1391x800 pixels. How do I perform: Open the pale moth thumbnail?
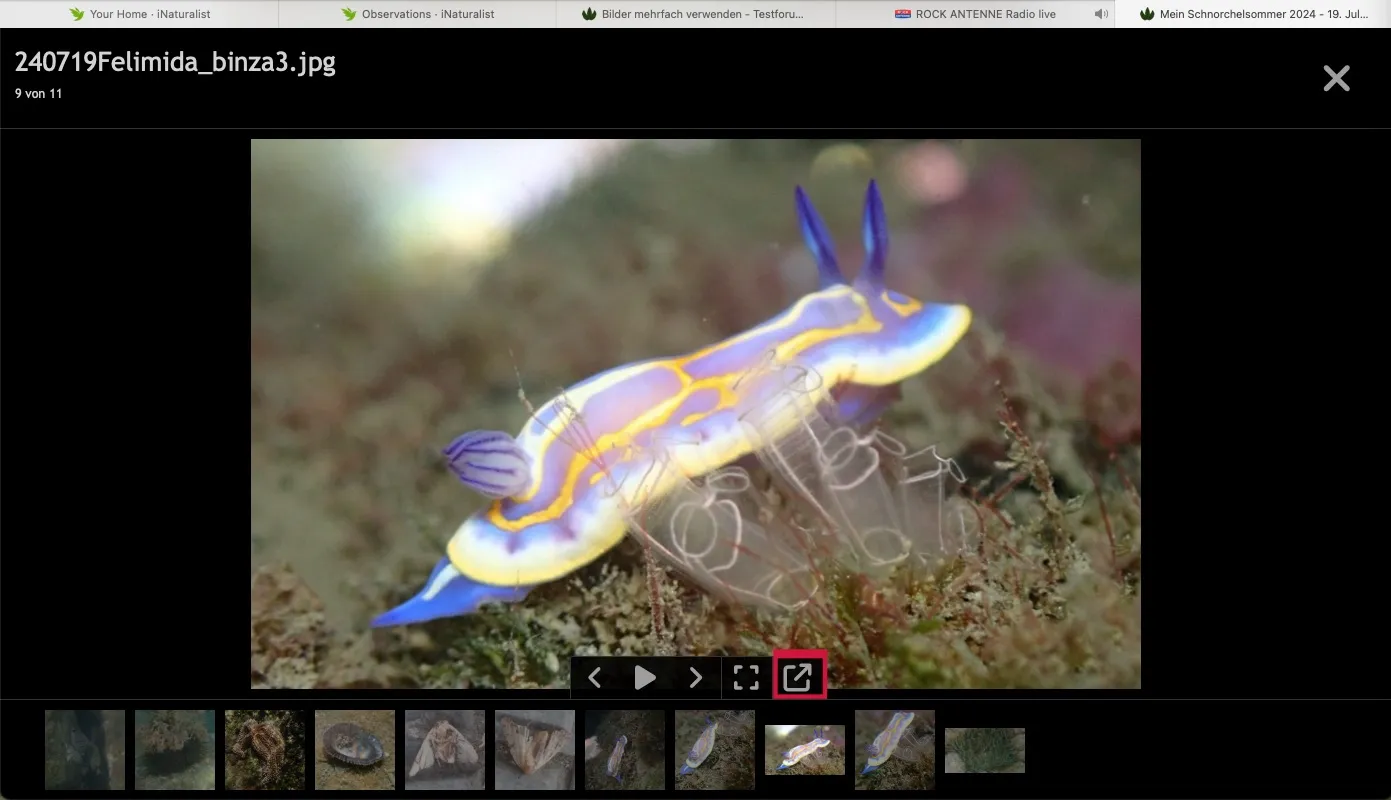coord(445,750)
